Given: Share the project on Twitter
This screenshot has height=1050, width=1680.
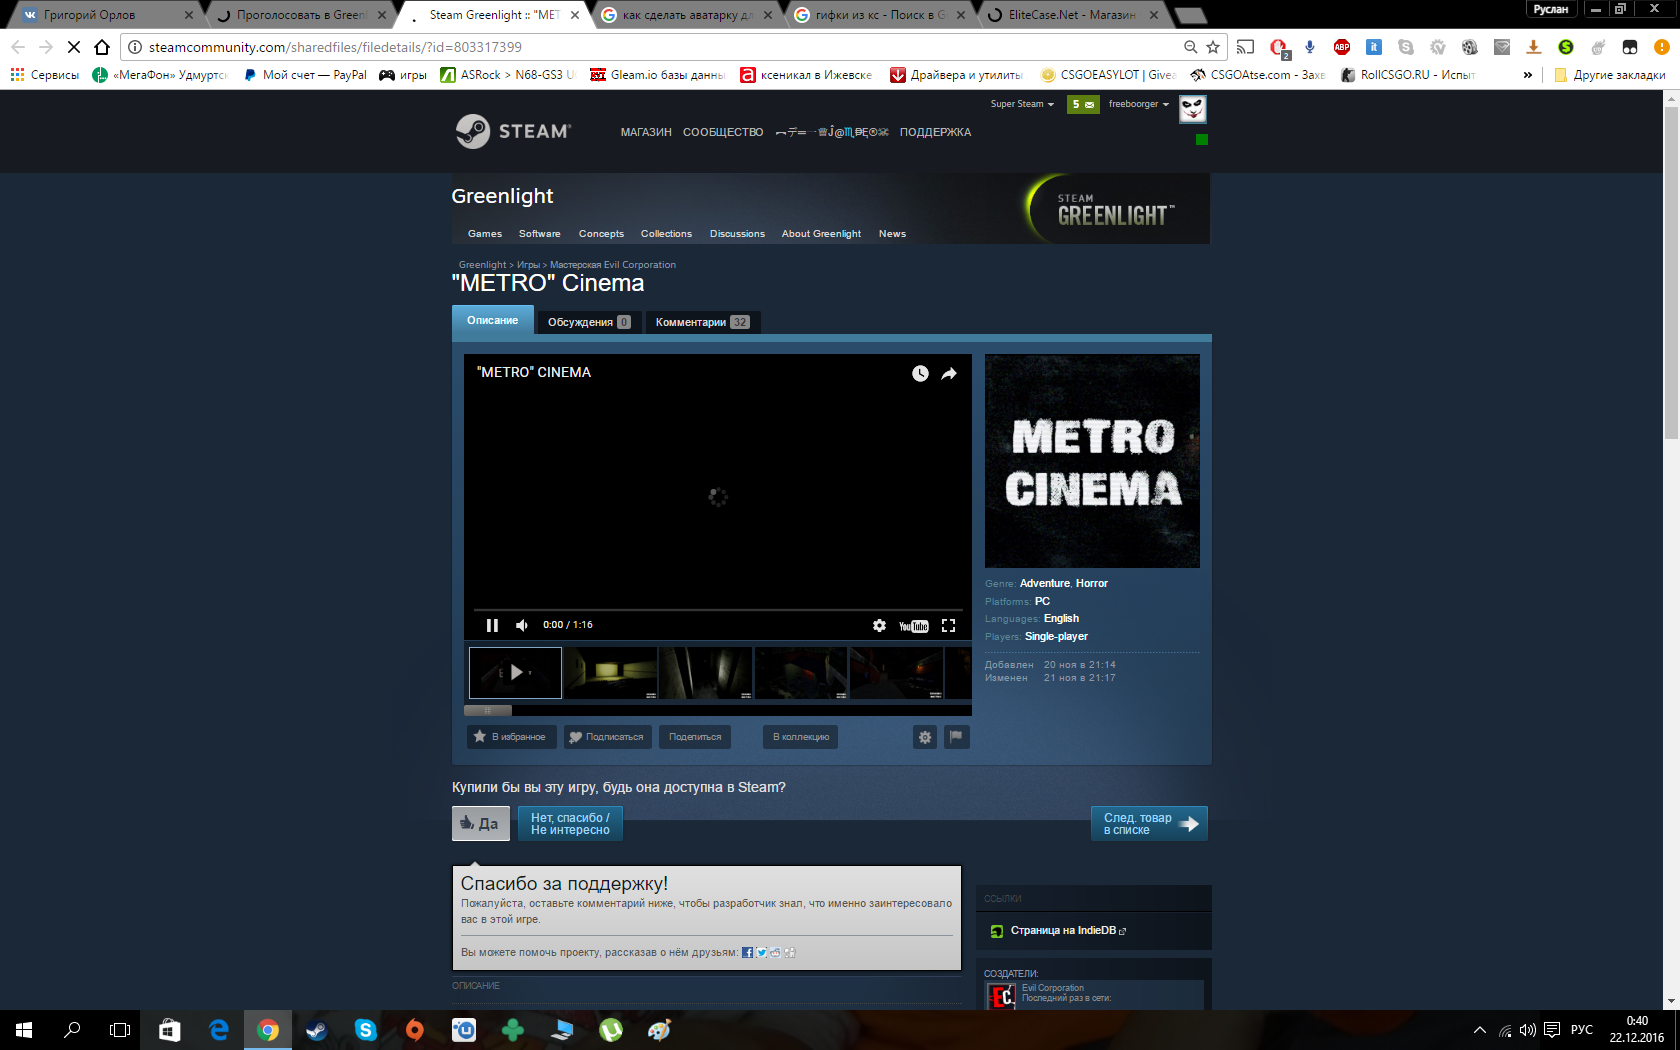Looking at the screenshot, I should pos(761,952).
